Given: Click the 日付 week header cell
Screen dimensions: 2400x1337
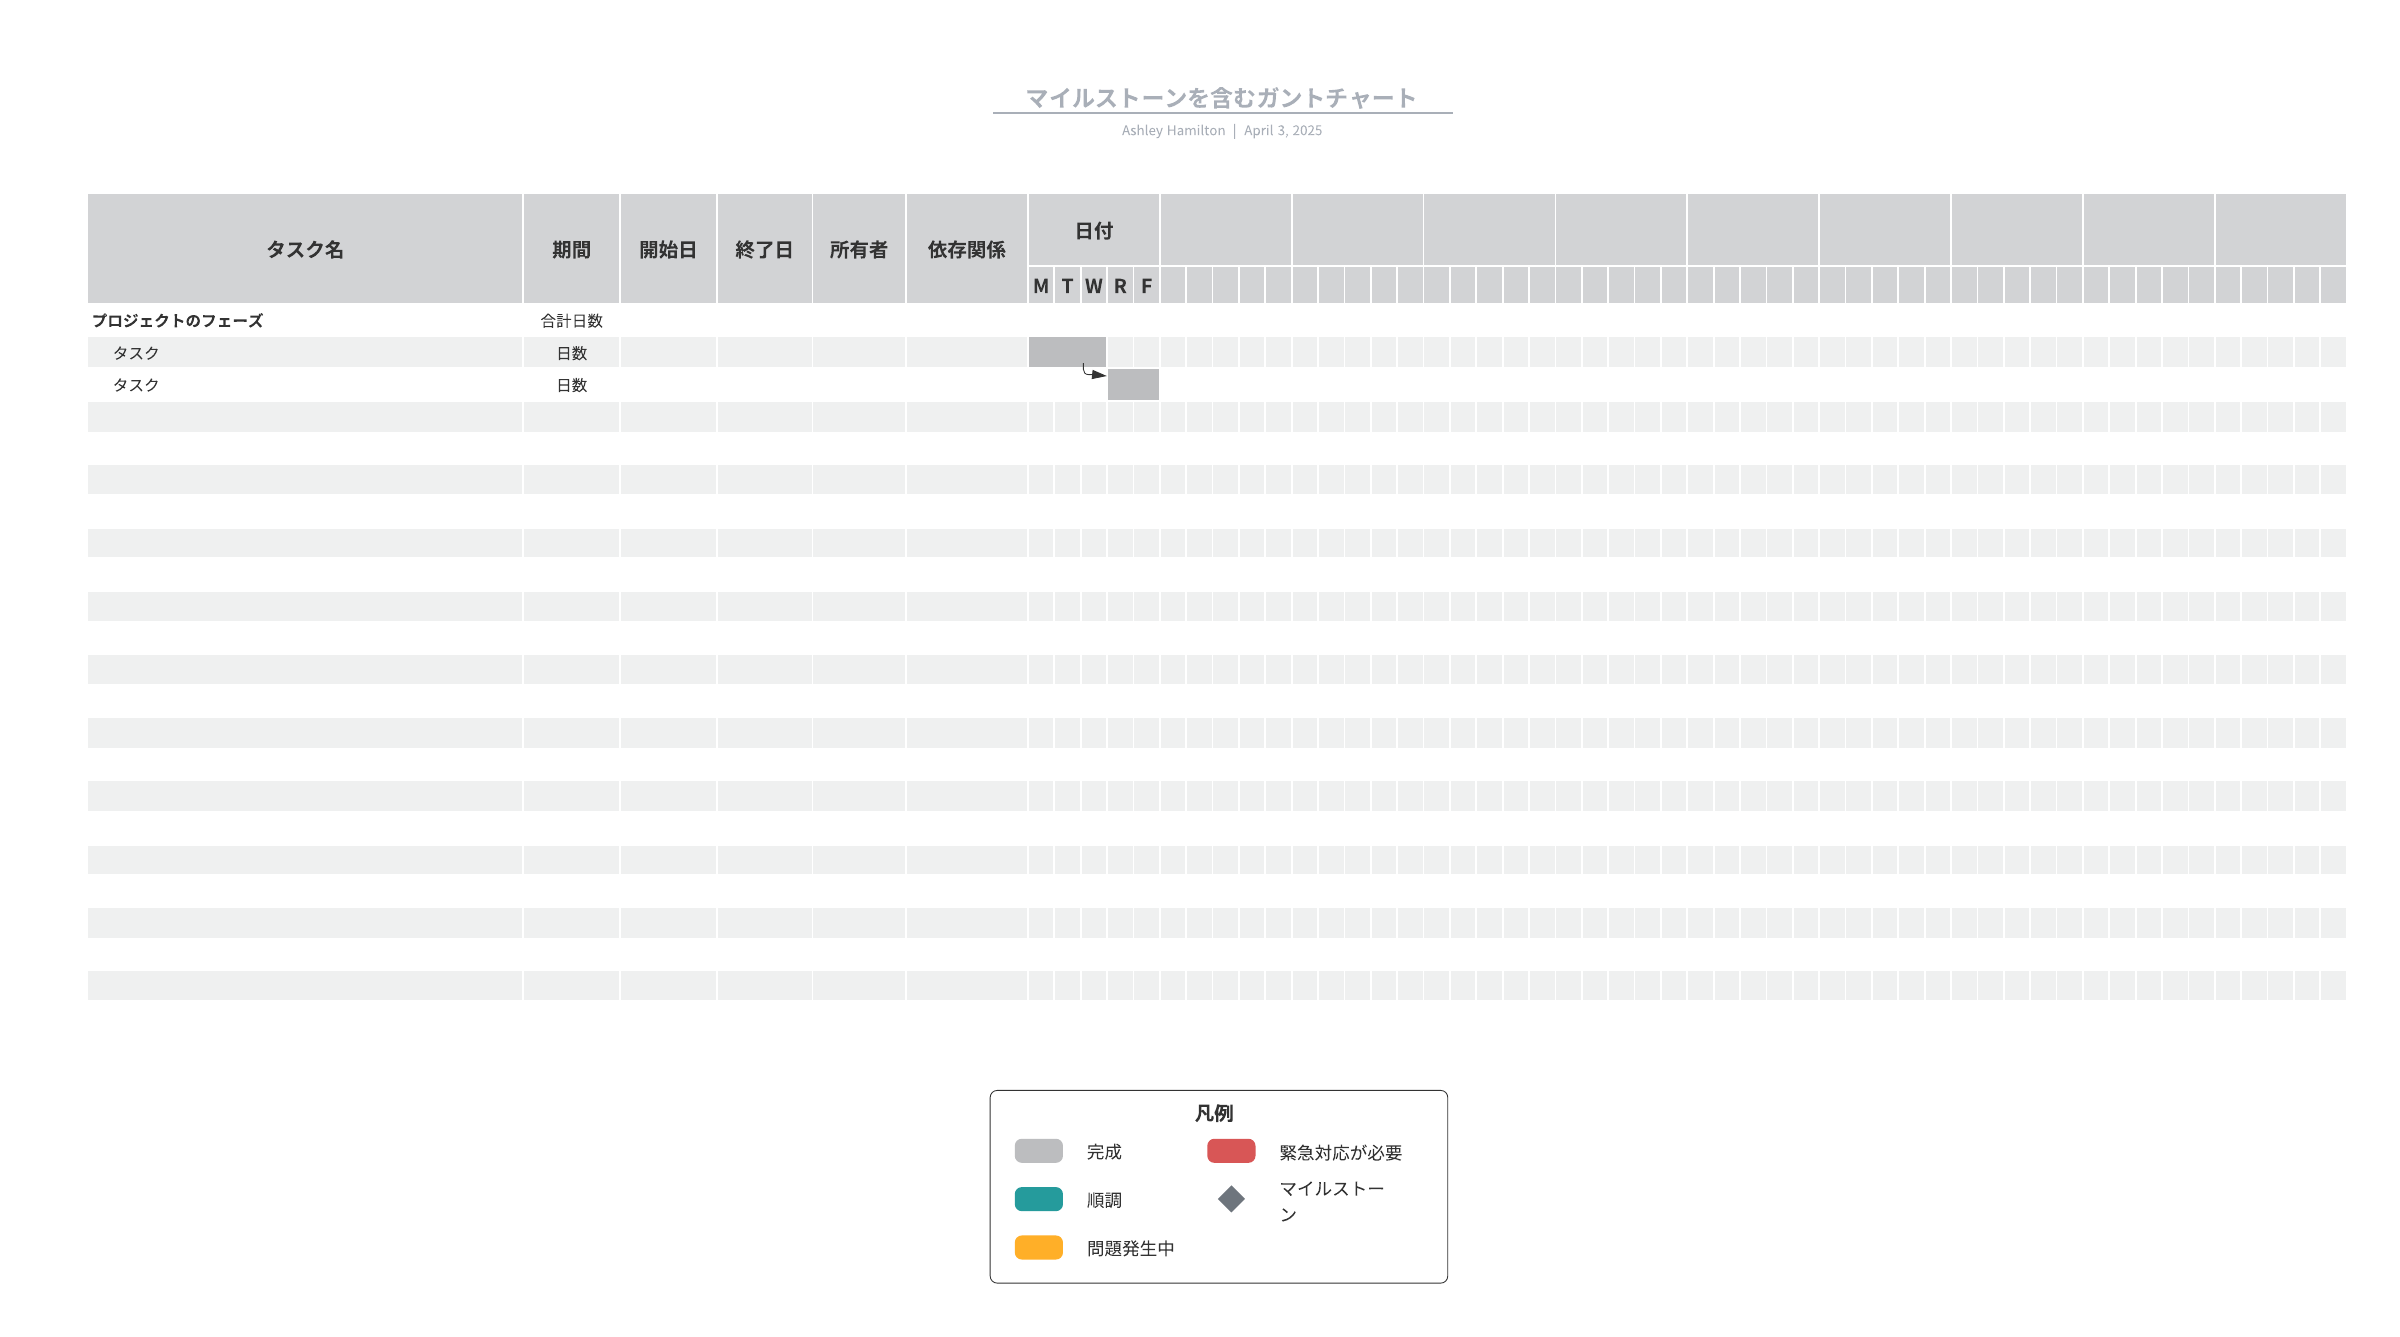Looking at the screenshot, I should click(1094, 231).
